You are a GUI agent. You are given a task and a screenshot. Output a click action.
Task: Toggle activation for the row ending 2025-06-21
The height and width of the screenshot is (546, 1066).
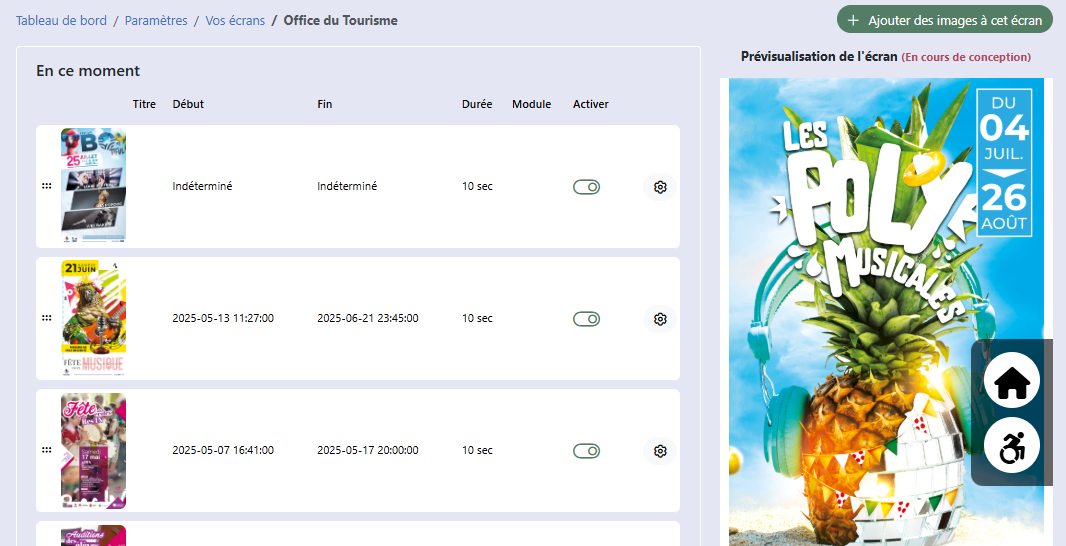point(586,319)
